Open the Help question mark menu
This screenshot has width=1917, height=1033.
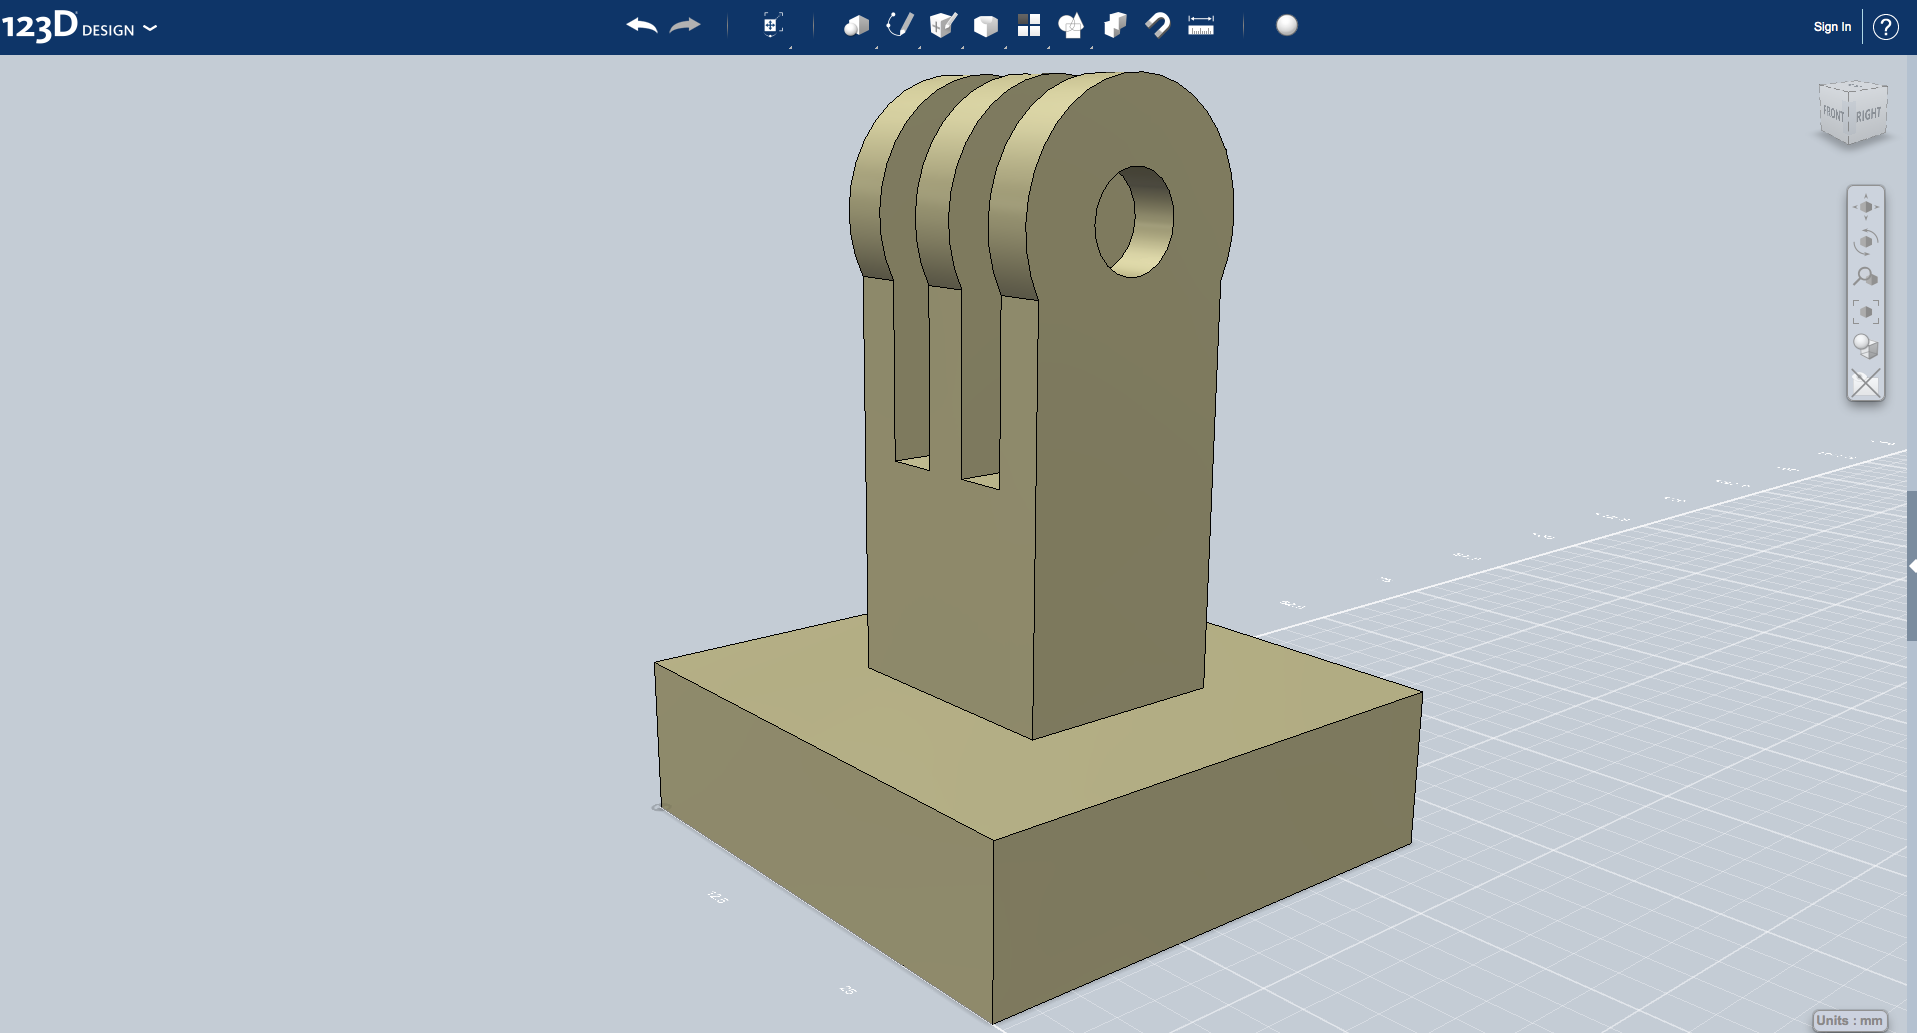(x=1886, y=27)
